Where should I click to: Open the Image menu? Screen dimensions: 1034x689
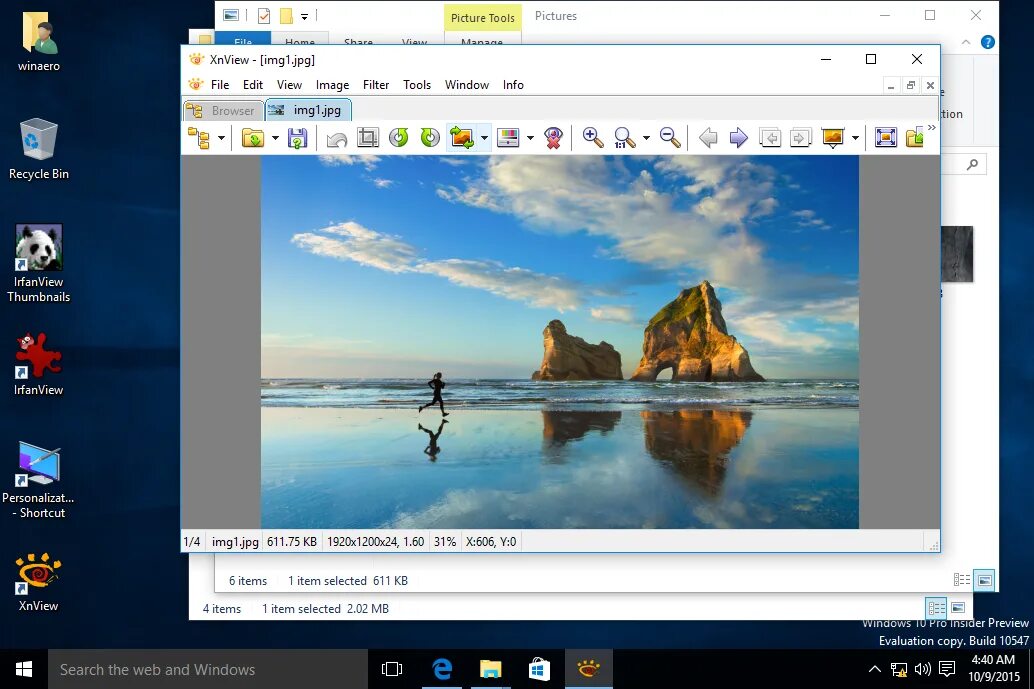[x=332, y=85]
